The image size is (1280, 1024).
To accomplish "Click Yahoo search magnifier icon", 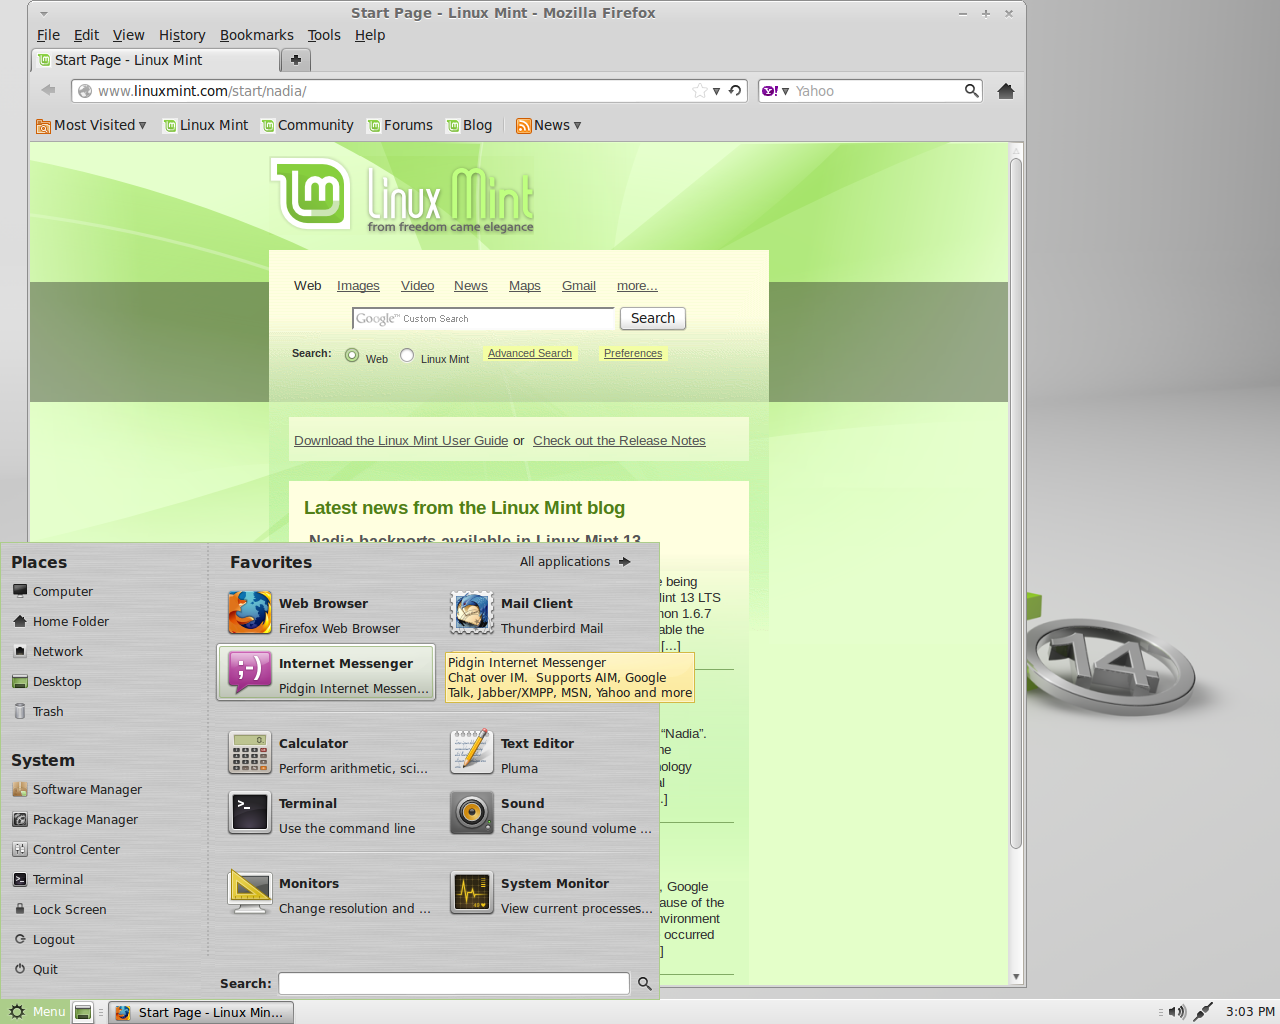I will tap(971, 91).
